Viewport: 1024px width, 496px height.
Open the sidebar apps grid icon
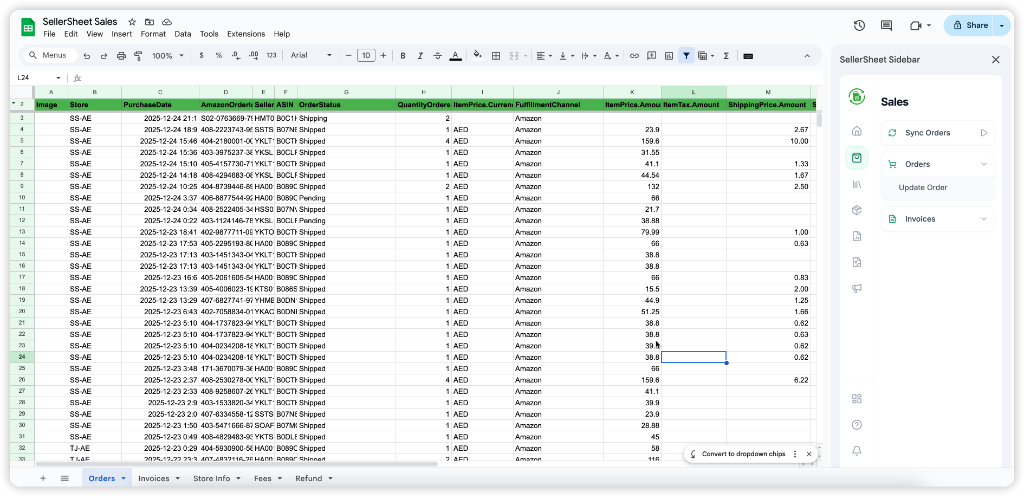(857, 399)
